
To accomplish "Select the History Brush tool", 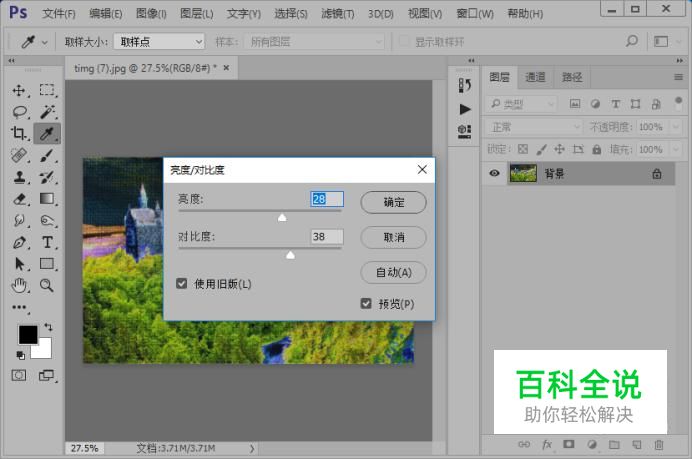I will point(47,177).
